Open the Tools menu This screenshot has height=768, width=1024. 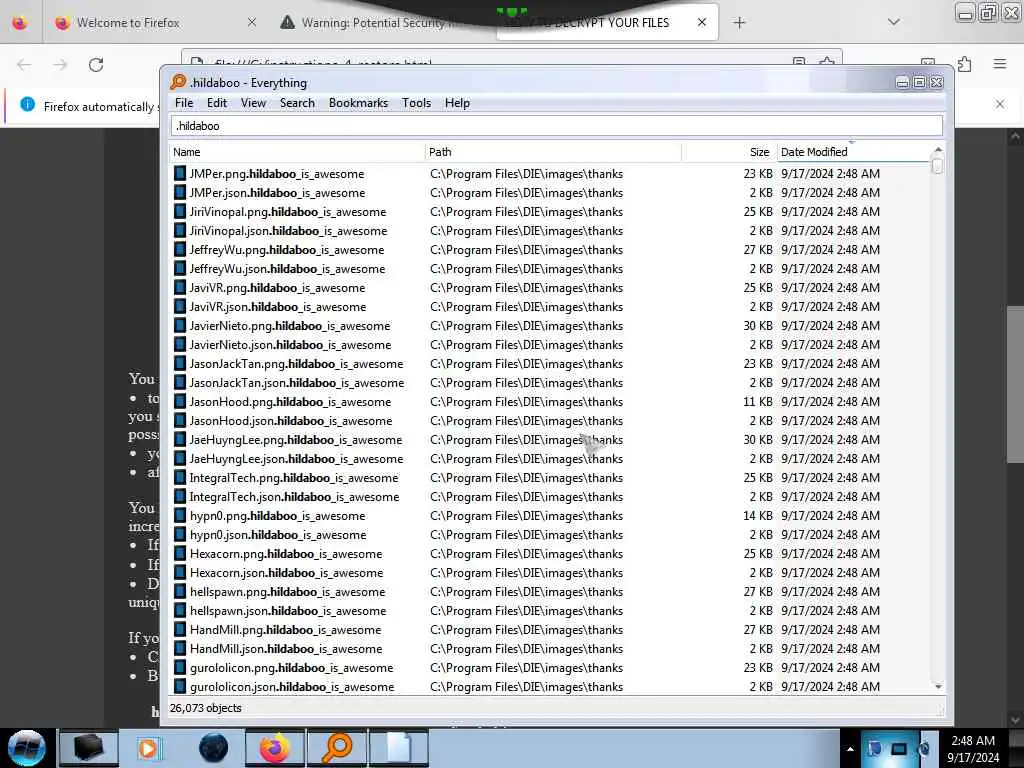417,103
